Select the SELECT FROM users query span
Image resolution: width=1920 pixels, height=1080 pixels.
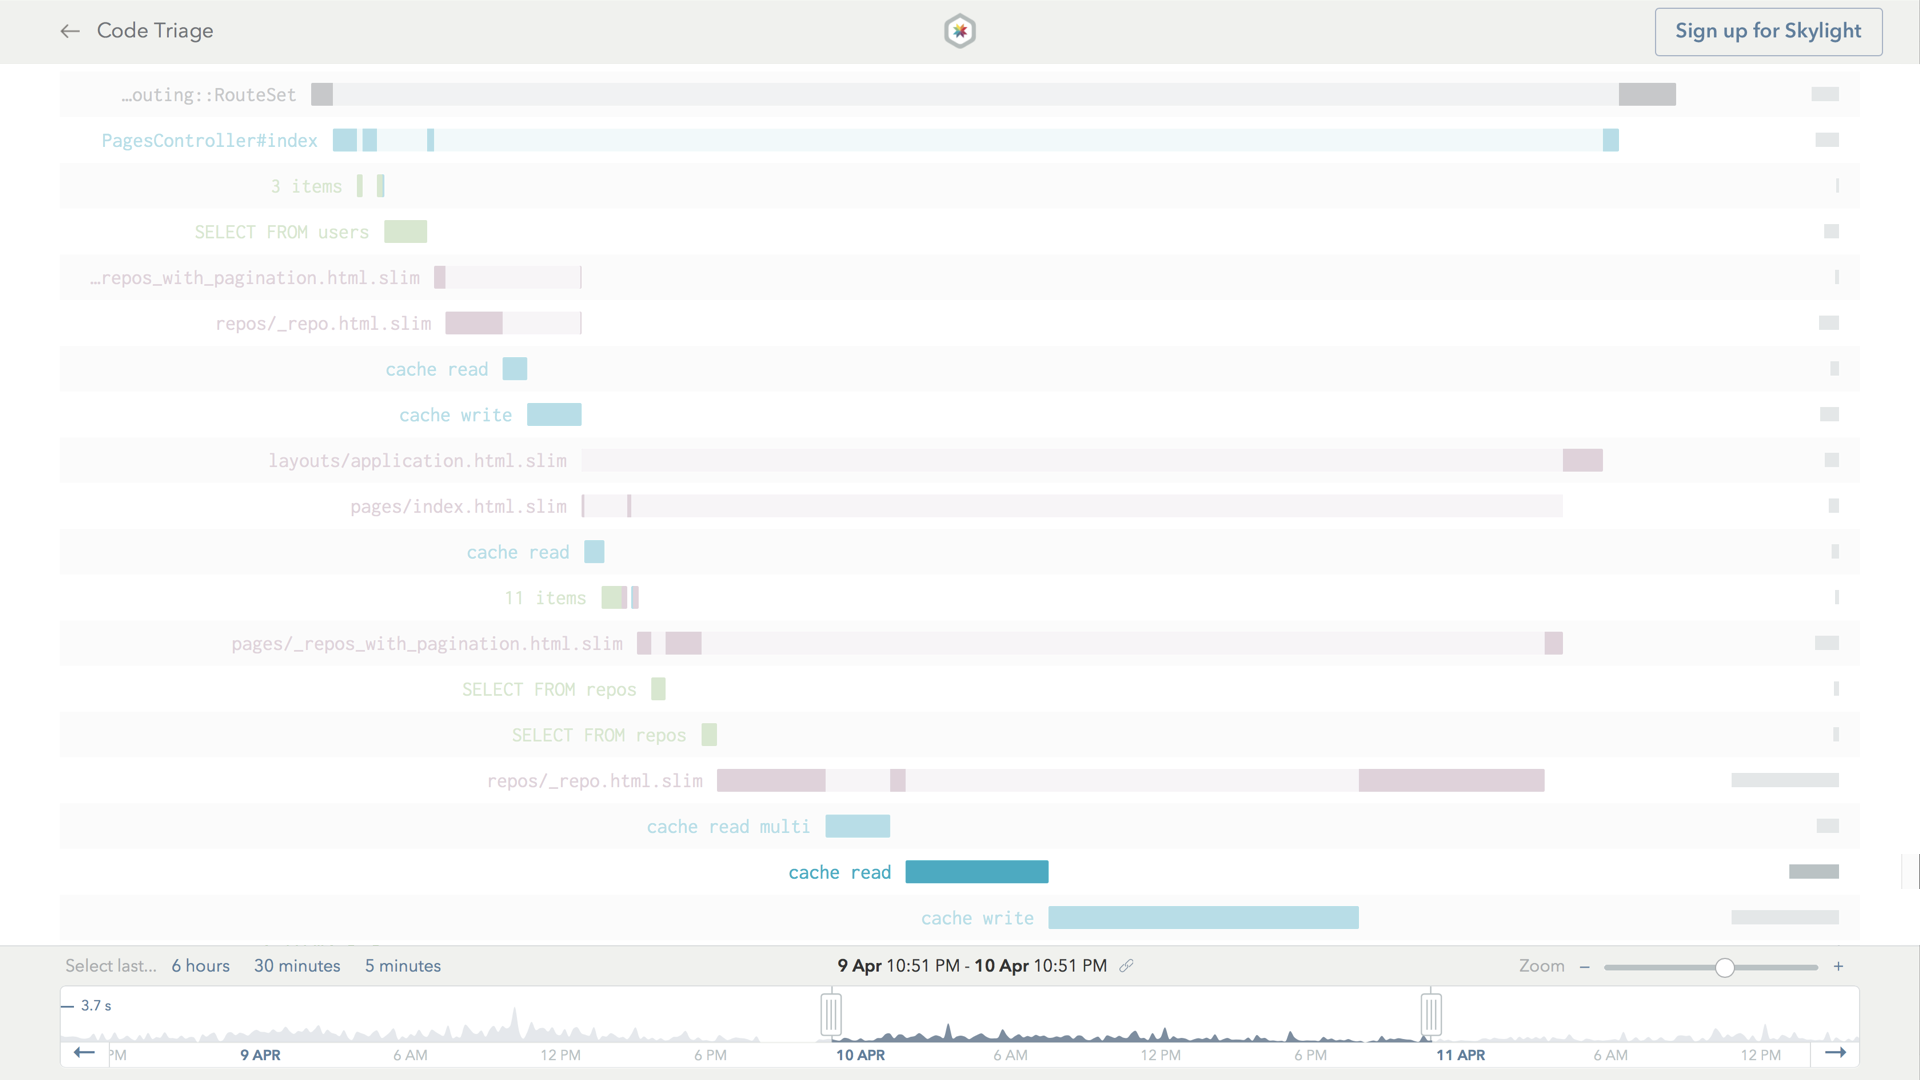pos(281,231)
